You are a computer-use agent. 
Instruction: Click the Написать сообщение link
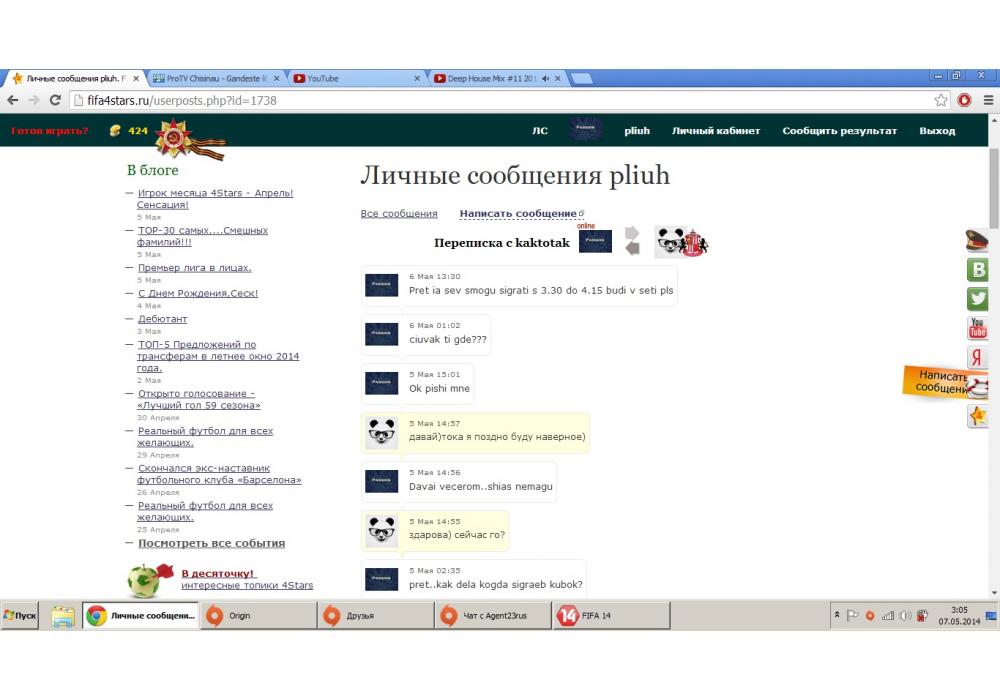pyautogui.click(x=518, y=214)
